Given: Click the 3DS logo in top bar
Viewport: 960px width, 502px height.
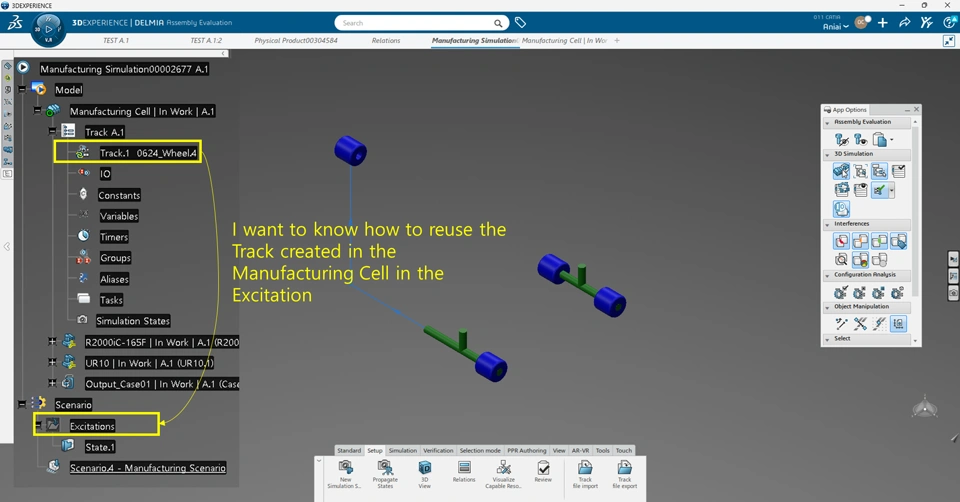Looking at the screenshot, I should pyautogui.click(x=15, y=23).
